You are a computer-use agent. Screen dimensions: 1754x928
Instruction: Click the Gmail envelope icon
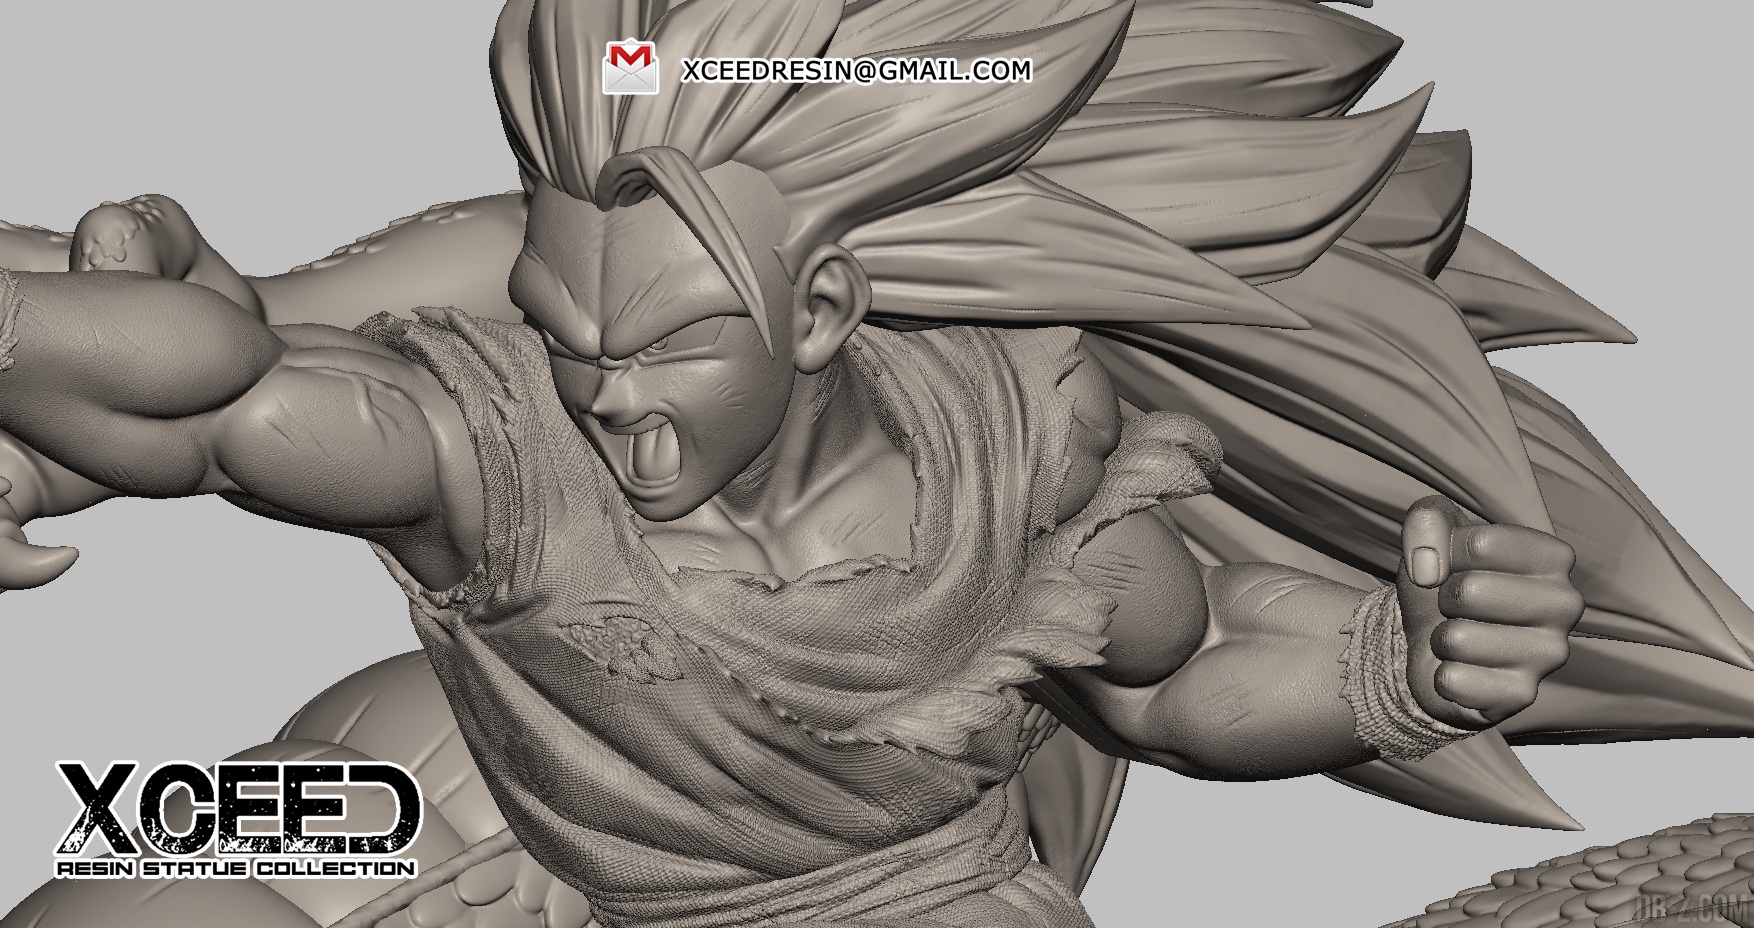coord(630,69)
